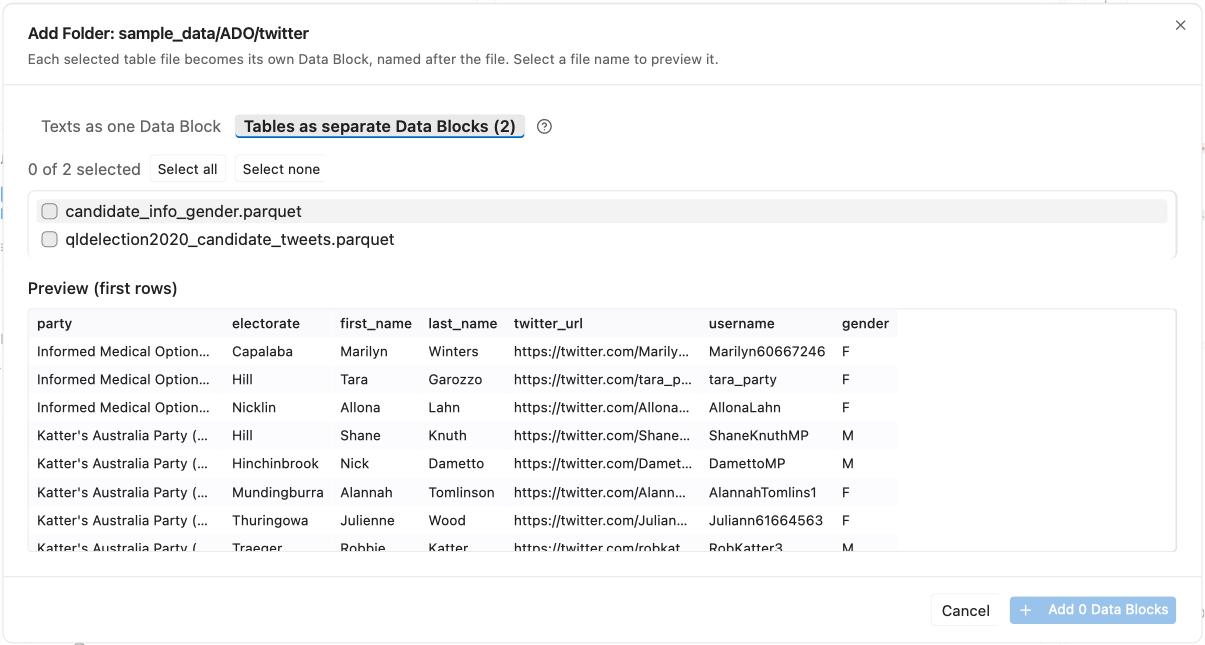Preview qldelection2020_candidate_tweets.parquet file name
Image resolution: width=1205 pixels, height=645 pixels.
tap(230, 240)
